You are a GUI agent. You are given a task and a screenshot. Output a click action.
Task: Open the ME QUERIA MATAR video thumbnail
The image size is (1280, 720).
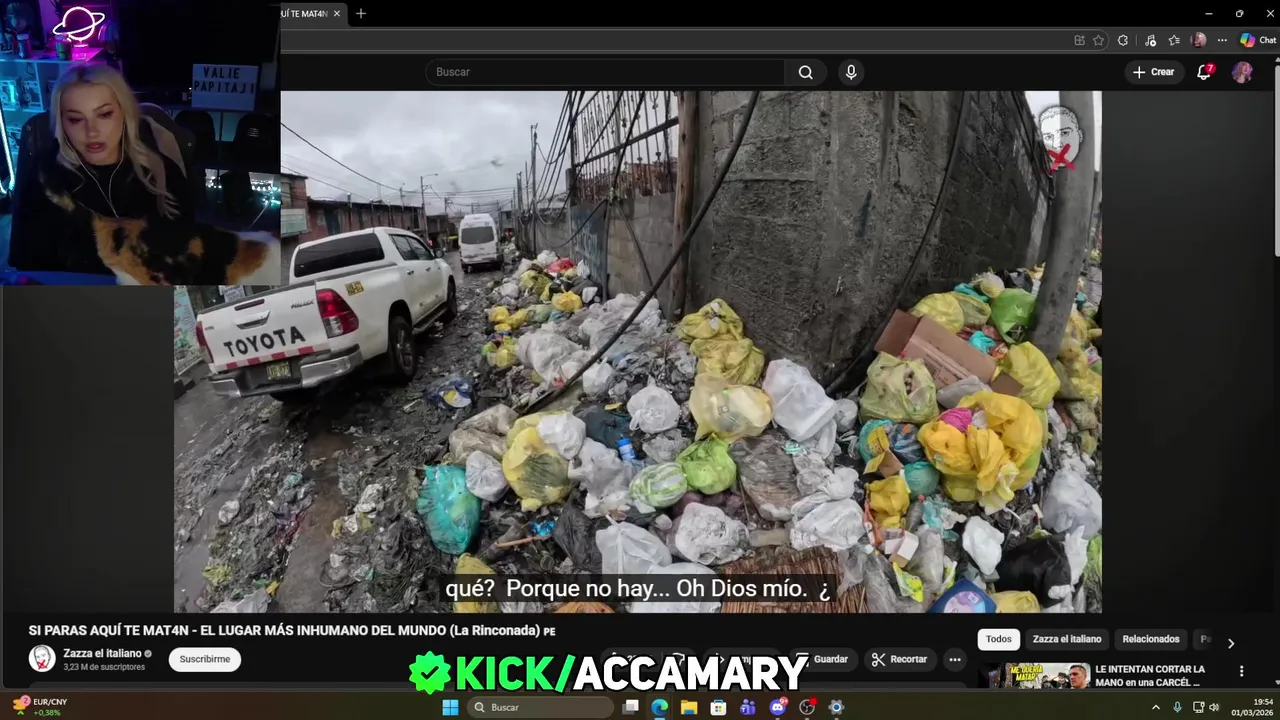pos(1034,676)
